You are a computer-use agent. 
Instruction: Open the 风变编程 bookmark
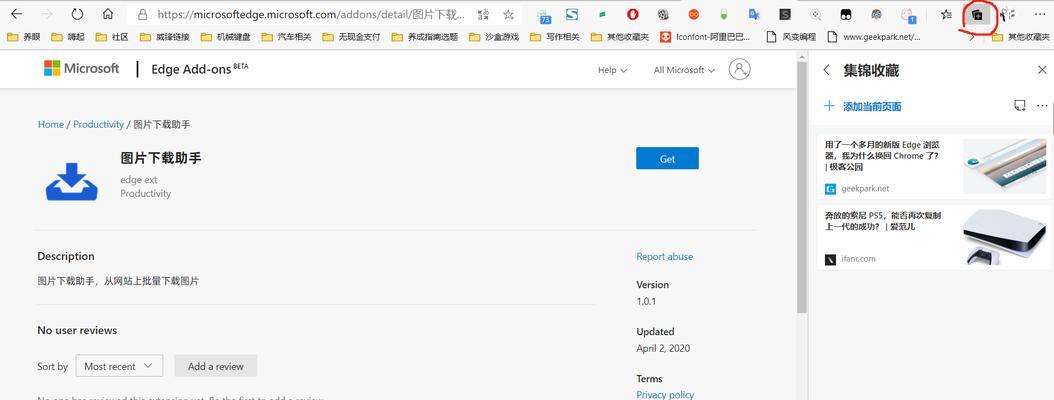pyautogui.click(x=791, y=37)
